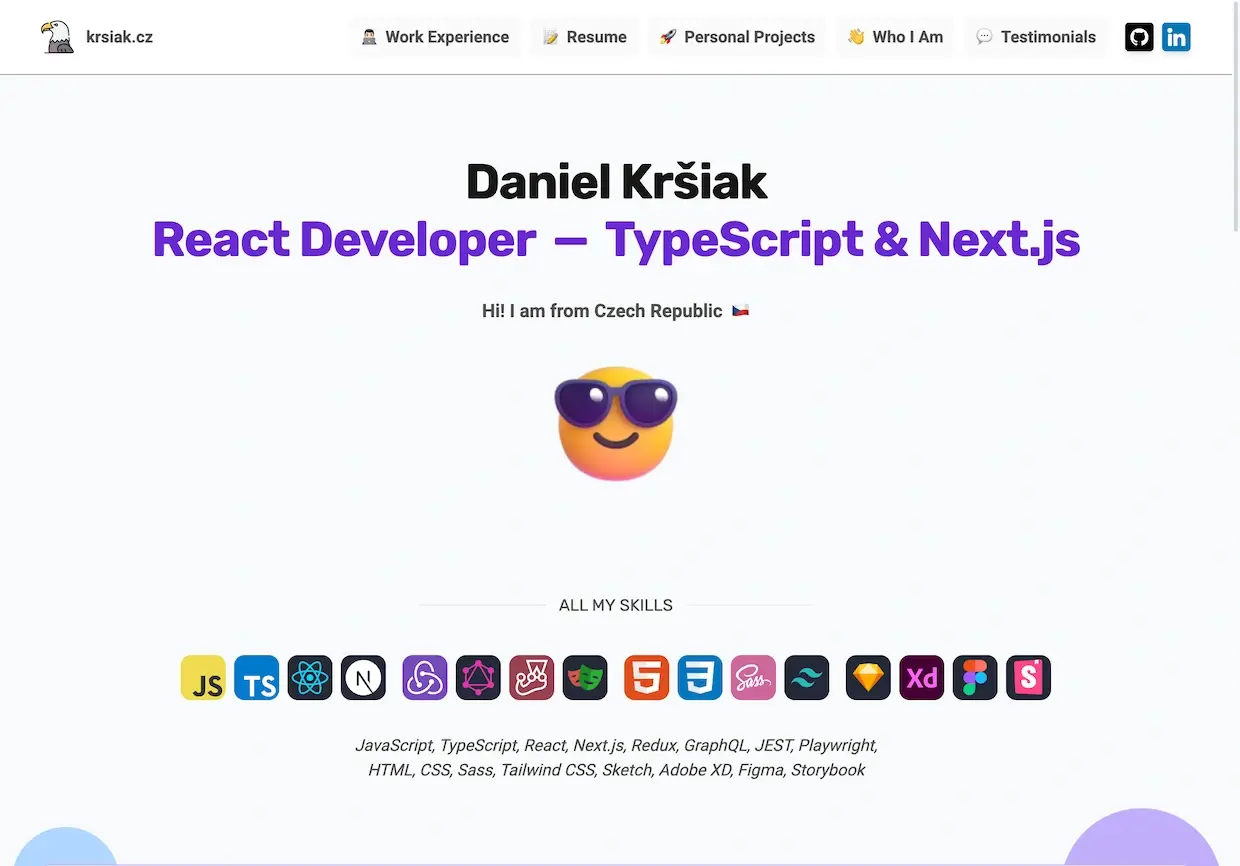Select the Figma skill icon

pyautogui.click(x=975, y=678)
